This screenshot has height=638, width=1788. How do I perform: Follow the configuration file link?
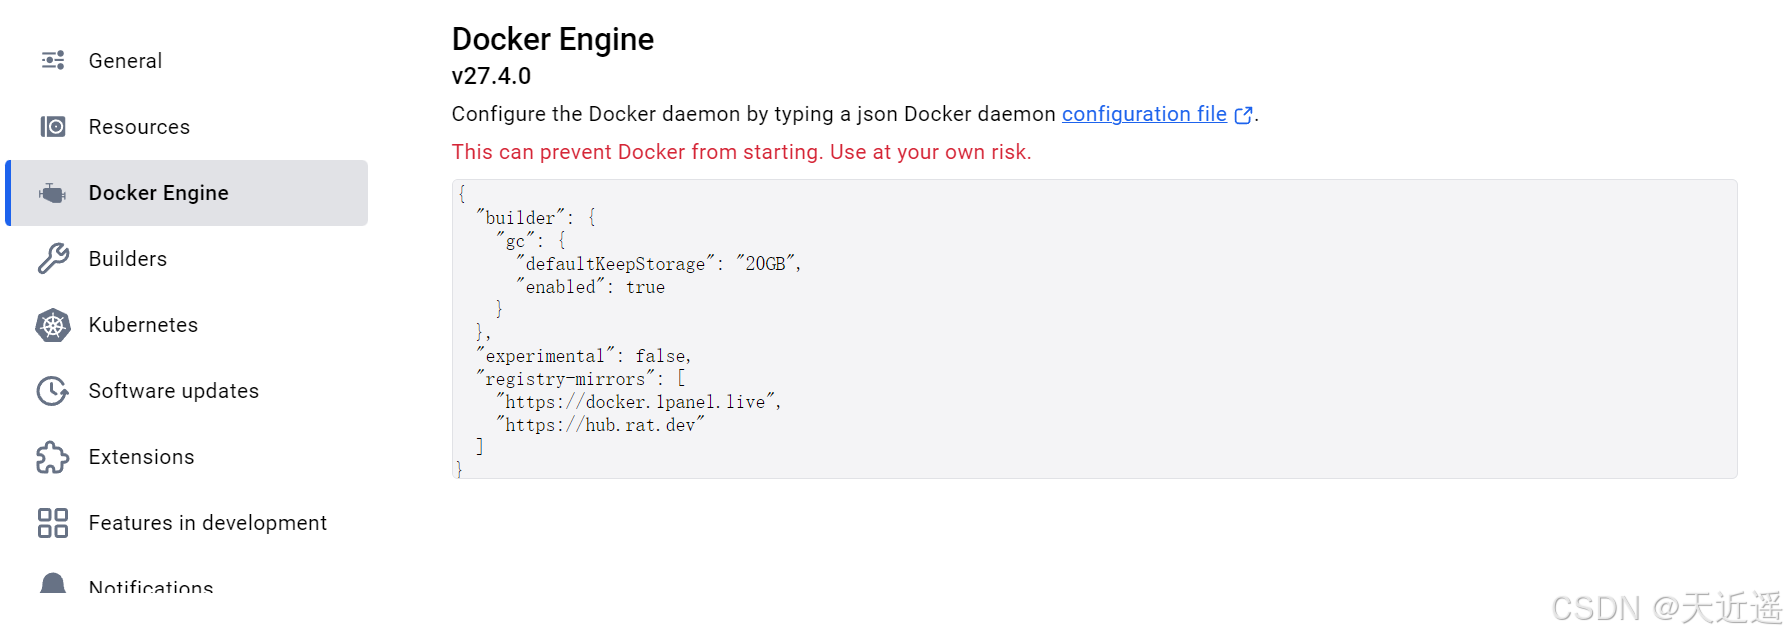tap(1144, 114)
